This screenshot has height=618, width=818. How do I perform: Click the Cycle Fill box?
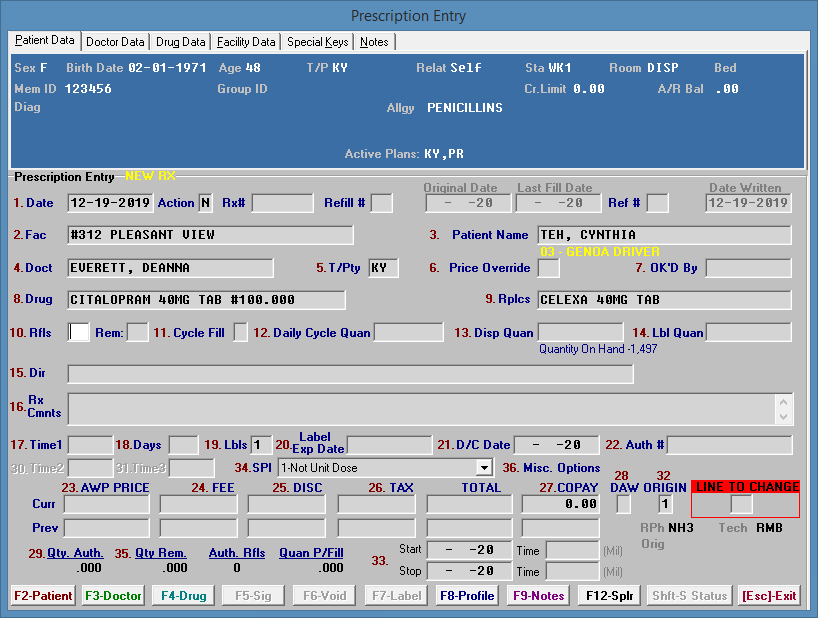[240, 332]
